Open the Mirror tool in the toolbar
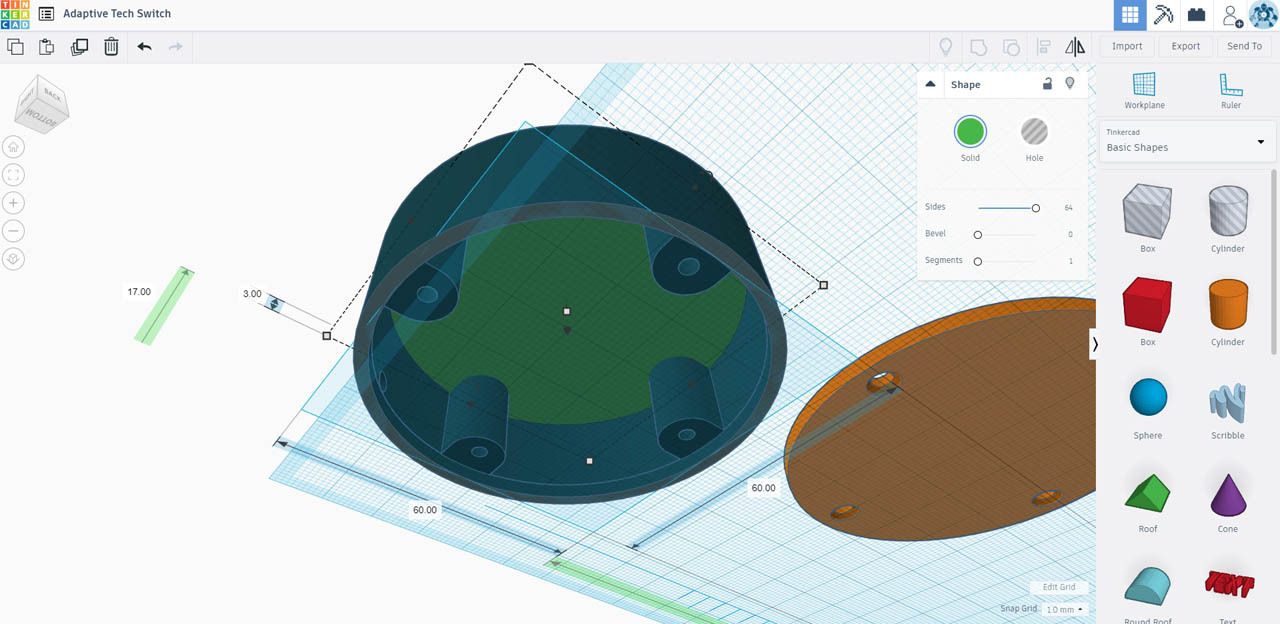 point(1075,46)
